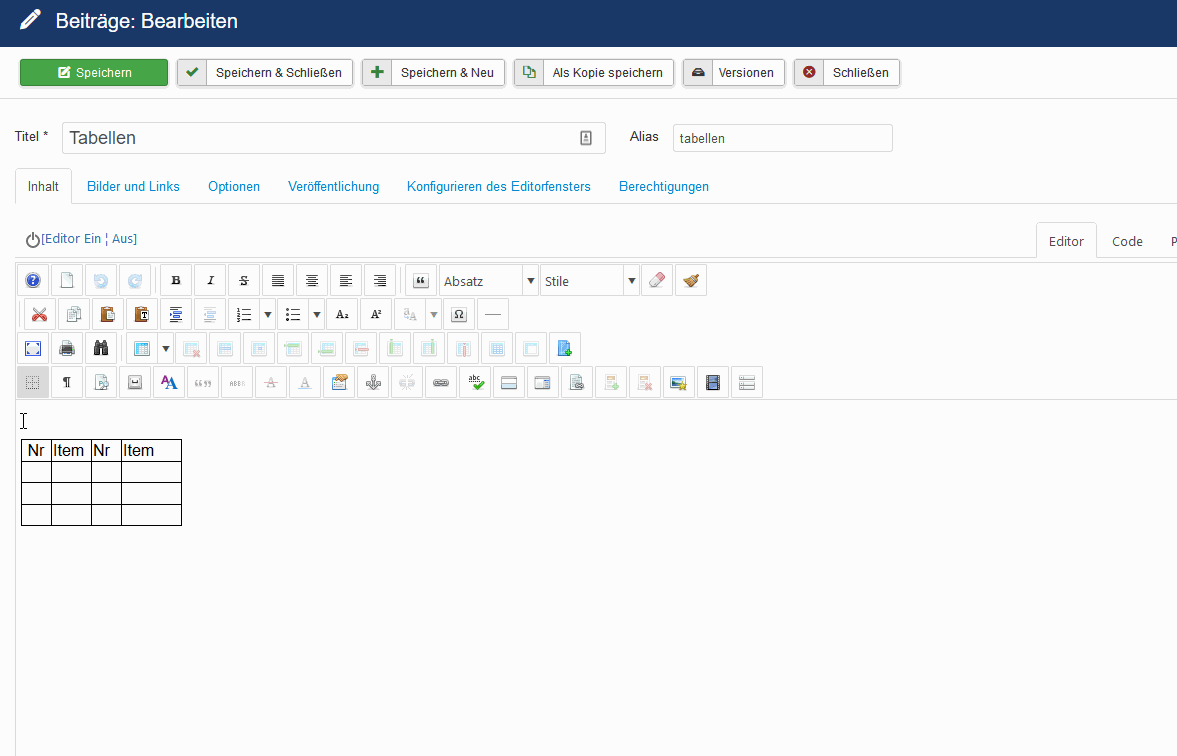Click the undo icon

click(x=101, y=281)
